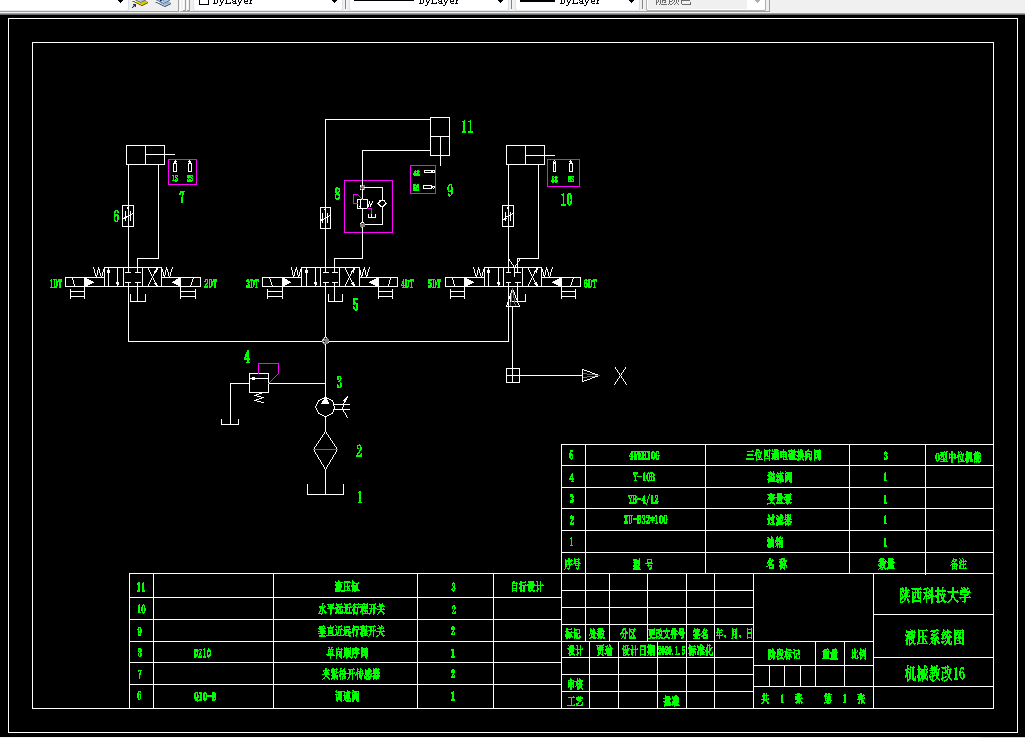Screen dimensions: 1025x738
Task: Click the 标记 cell in title block
Action: point(573,633)
